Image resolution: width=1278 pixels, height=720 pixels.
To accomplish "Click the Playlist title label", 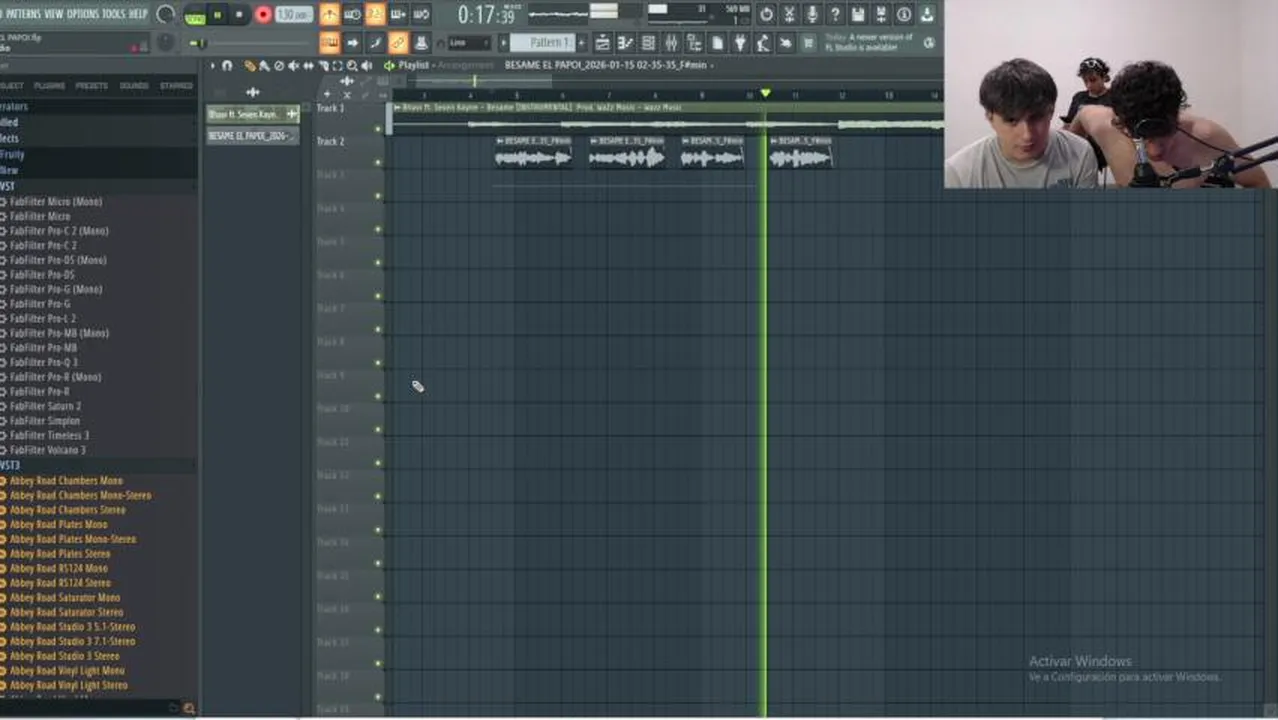I will coord(413,66).
